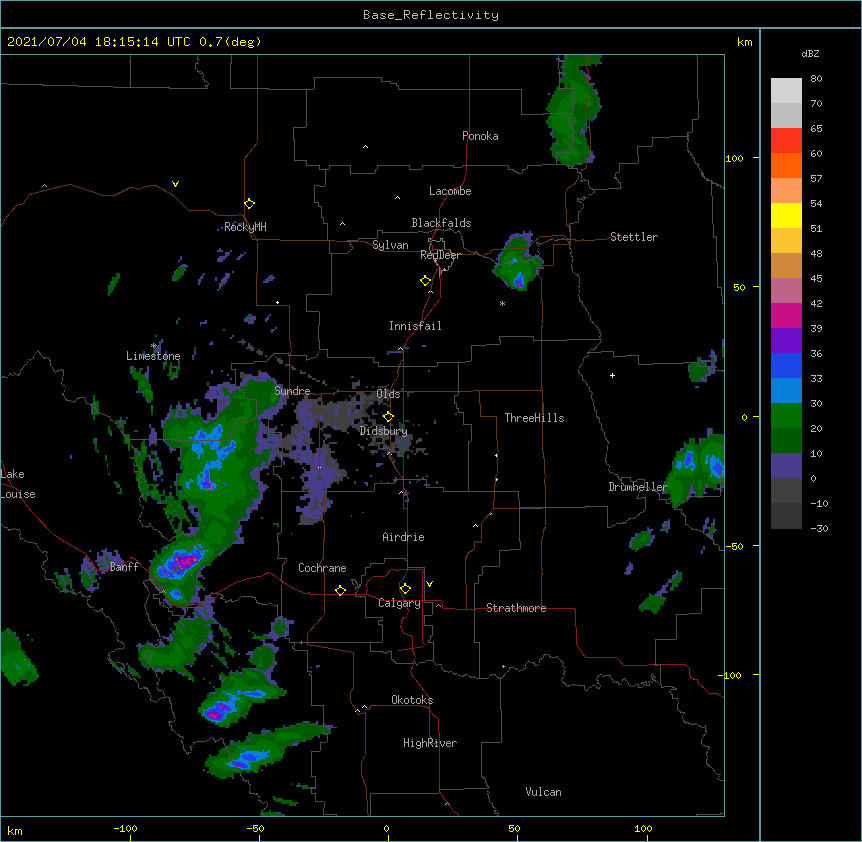Viewport: 862px width, 842px height.
Task: Click the Ponoka city label
Action: coord(480,136)
